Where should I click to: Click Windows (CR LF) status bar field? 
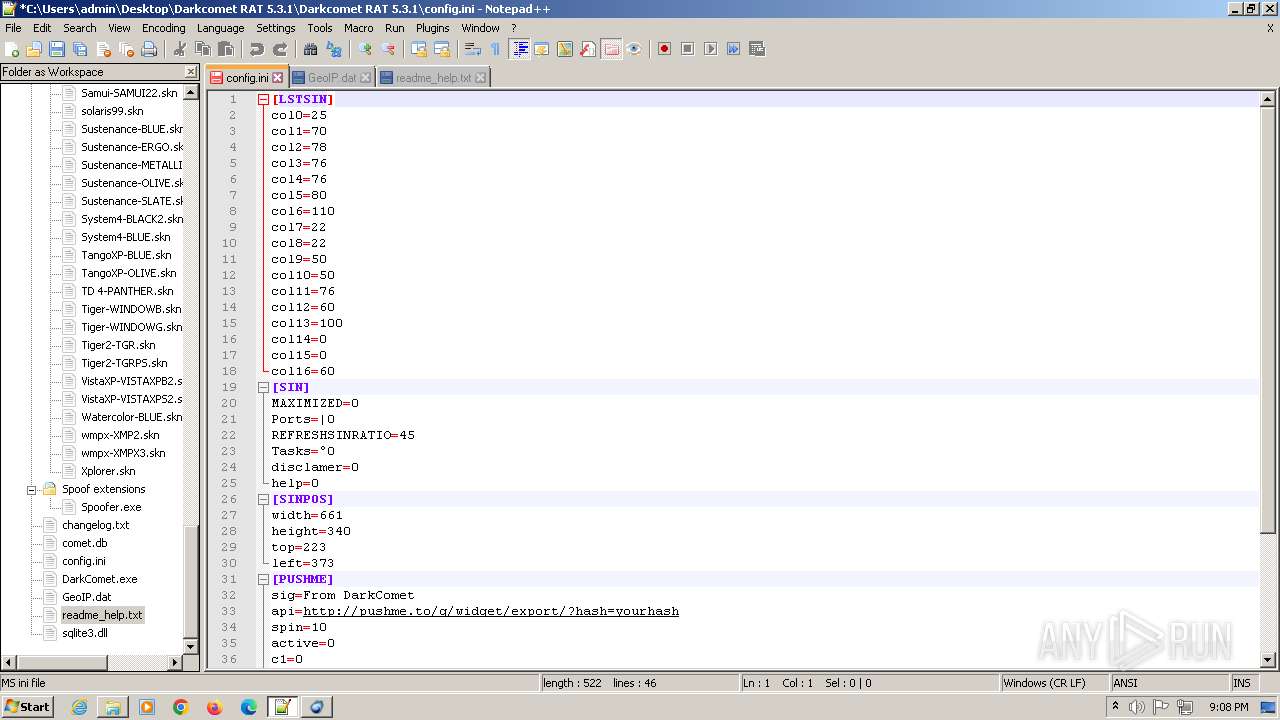click(x=1055, y=683)
